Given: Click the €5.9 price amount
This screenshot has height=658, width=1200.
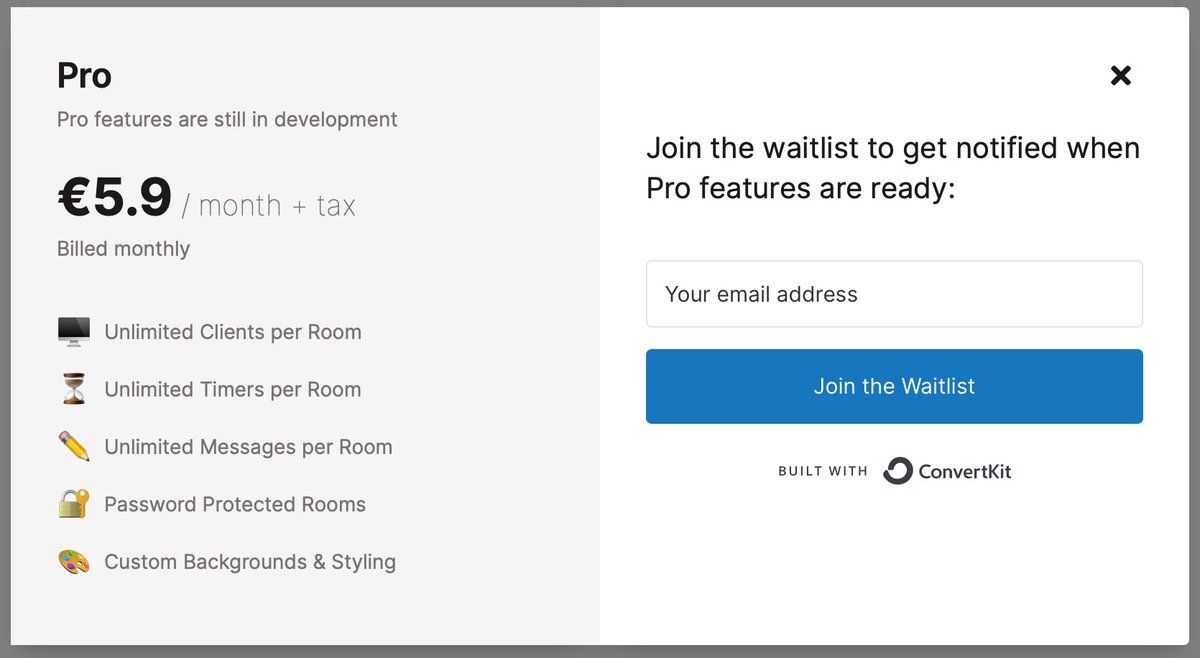Looking at the screenshot, I should 115,198.
